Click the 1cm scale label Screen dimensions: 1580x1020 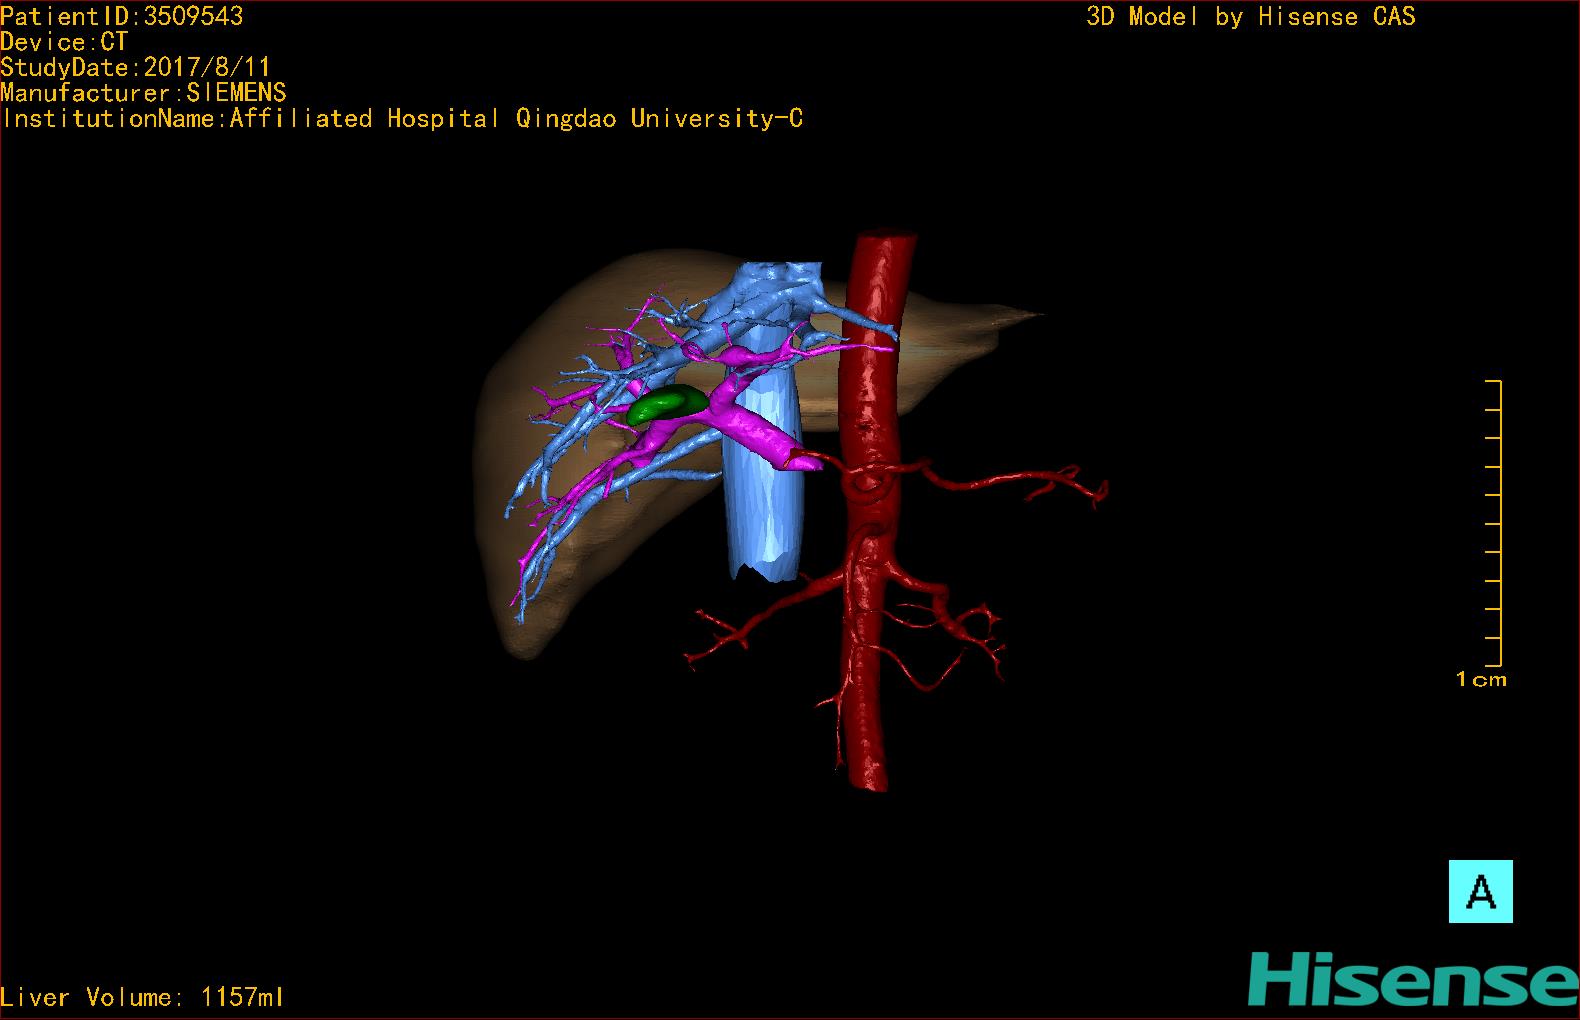click(1481, 679)
